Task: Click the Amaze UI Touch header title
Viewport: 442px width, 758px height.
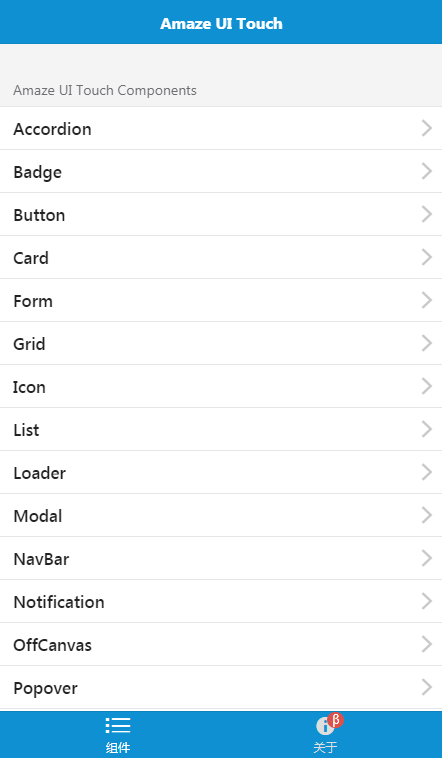Action: point(221,23)
